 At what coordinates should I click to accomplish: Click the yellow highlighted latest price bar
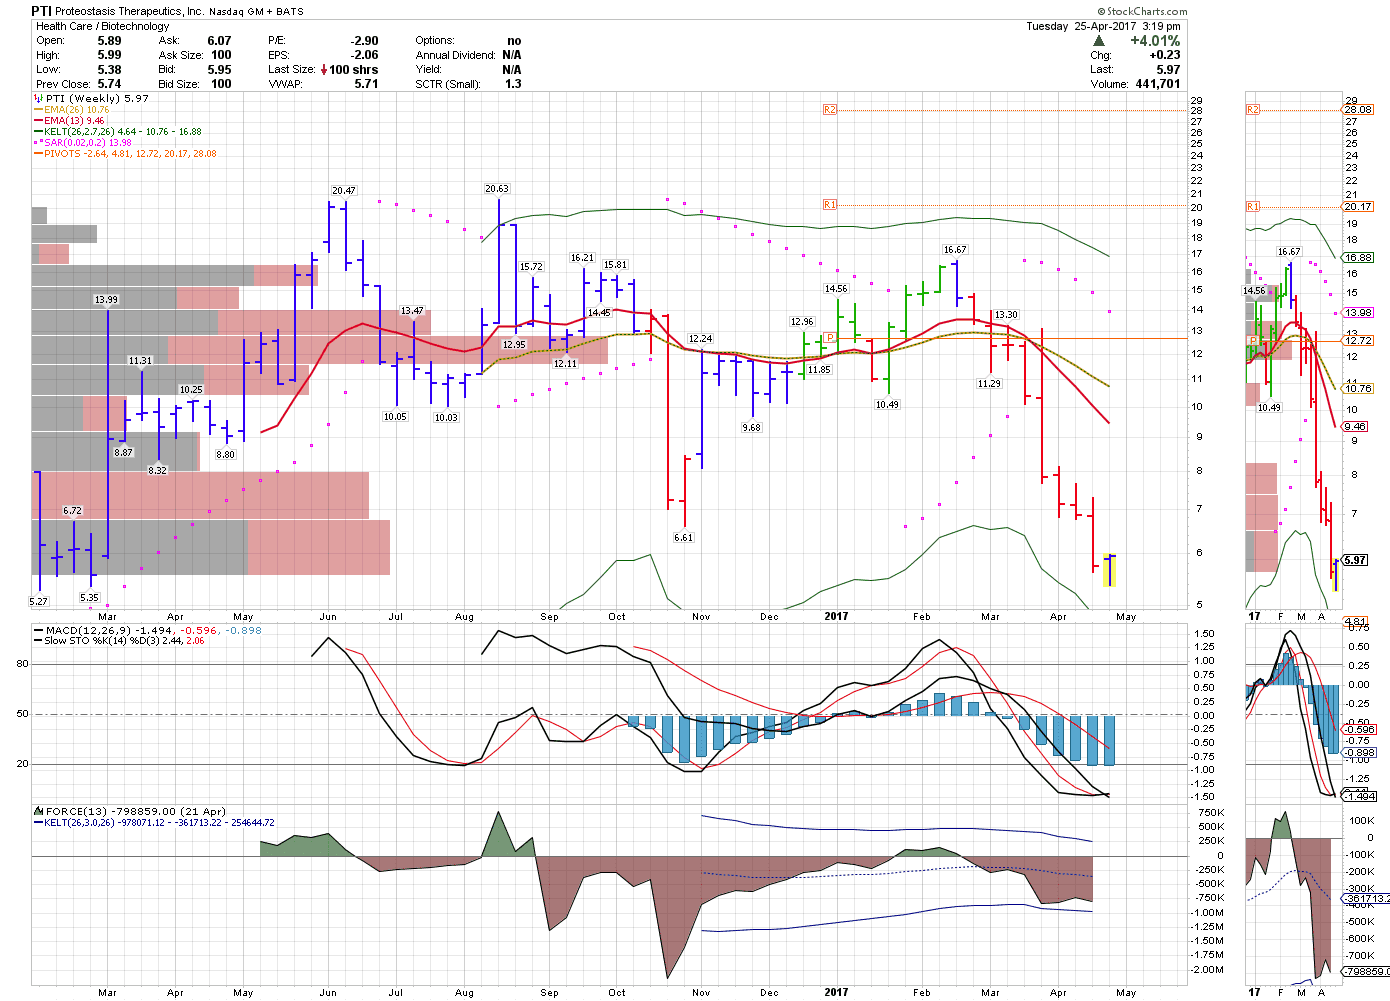1109,570
